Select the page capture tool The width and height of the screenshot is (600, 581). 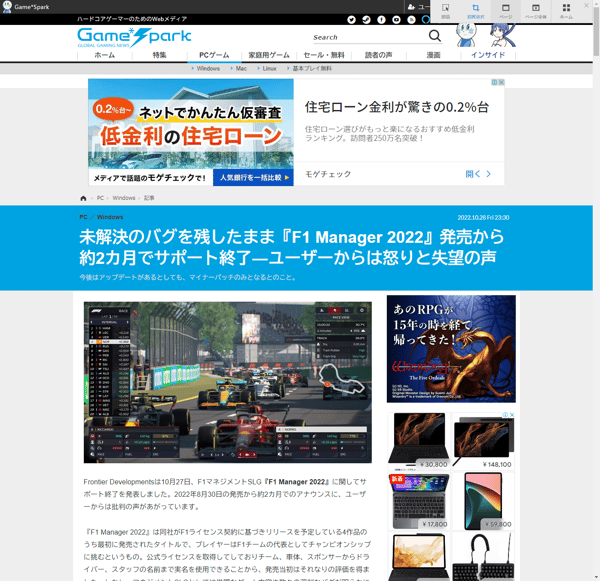point(505,11)
